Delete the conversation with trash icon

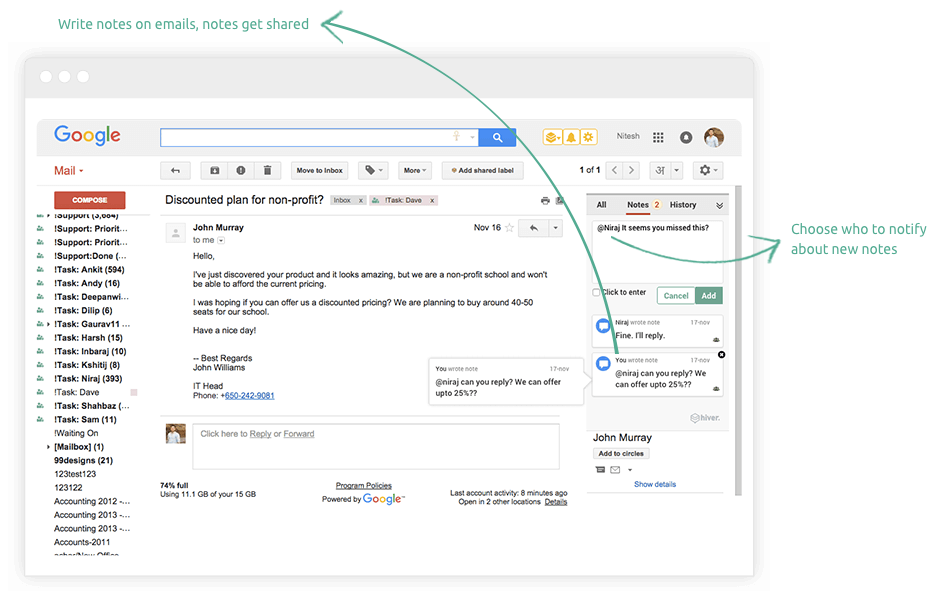(267, 170)
